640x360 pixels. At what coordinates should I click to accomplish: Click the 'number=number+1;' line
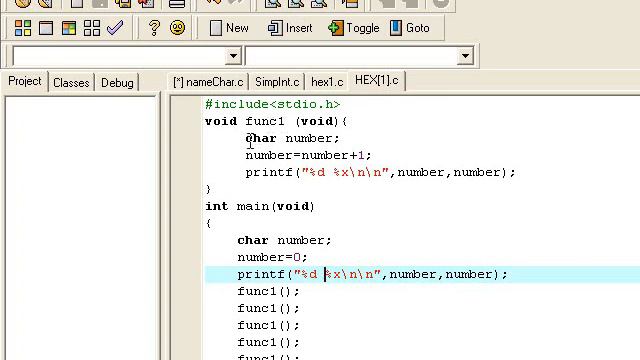(x=308, y=156)
